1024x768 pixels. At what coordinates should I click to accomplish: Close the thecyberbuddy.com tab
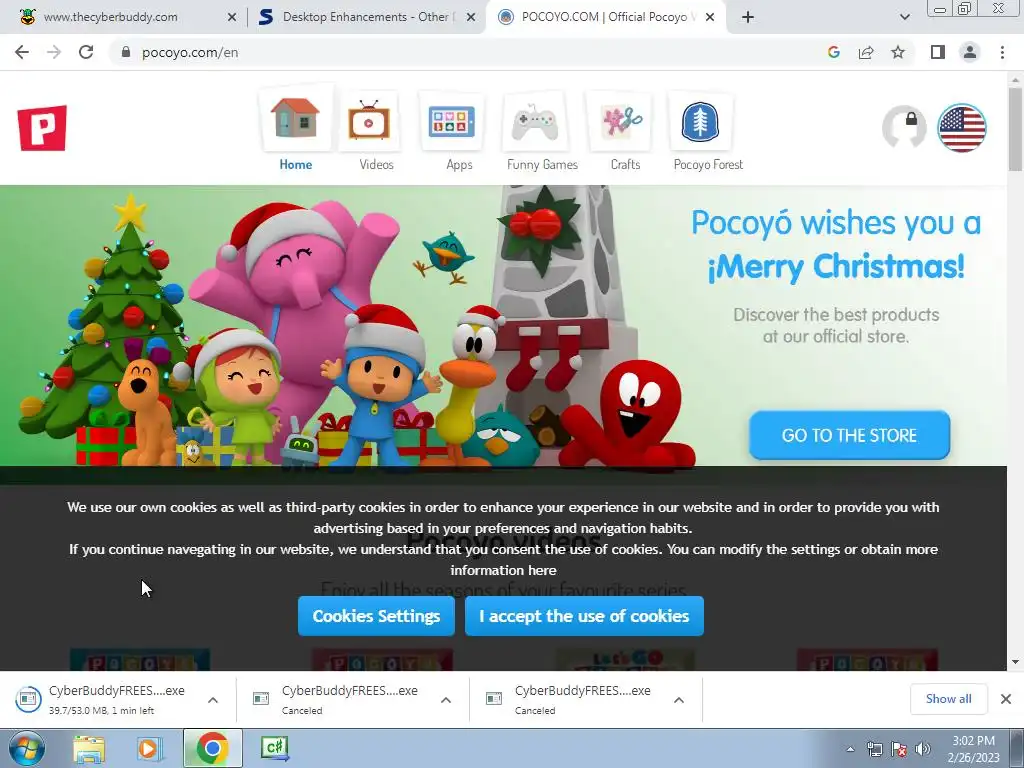232,17
